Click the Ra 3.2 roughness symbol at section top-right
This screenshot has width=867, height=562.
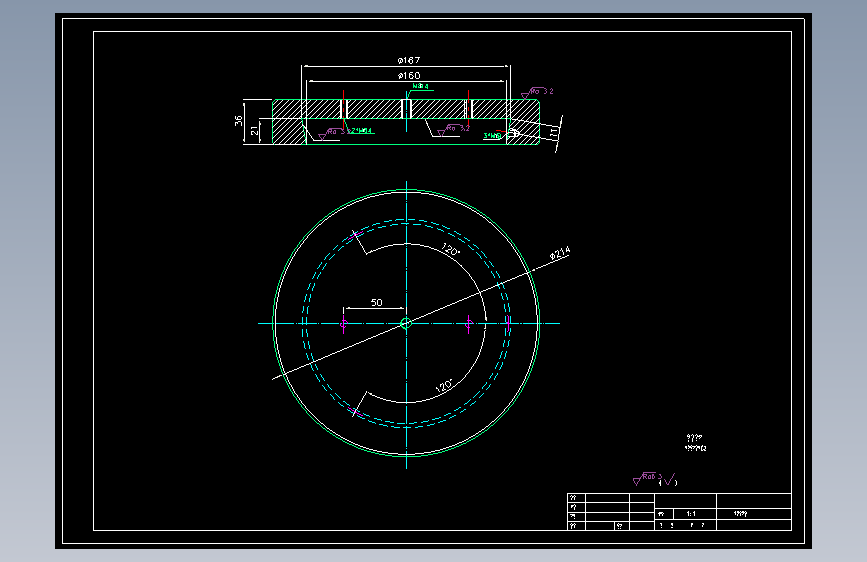[x=537, y=92]
